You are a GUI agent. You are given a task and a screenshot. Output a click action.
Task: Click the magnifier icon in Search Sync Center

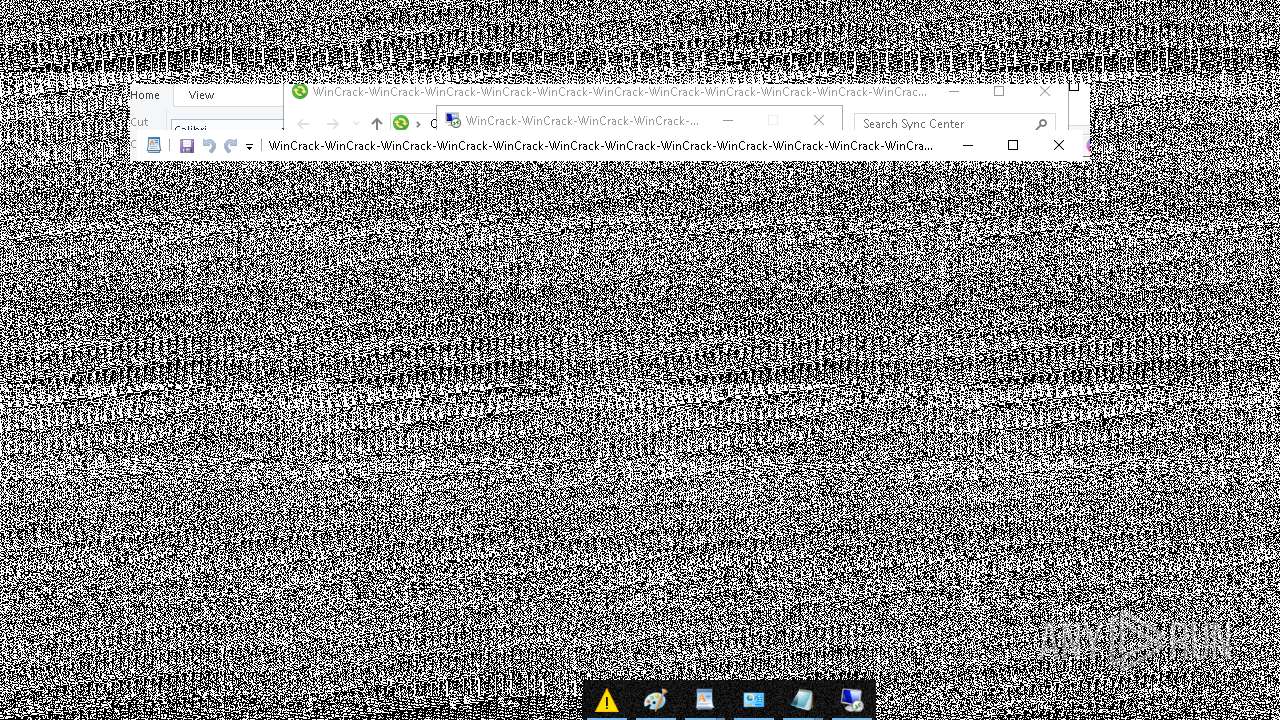[x=1041, y=124]
